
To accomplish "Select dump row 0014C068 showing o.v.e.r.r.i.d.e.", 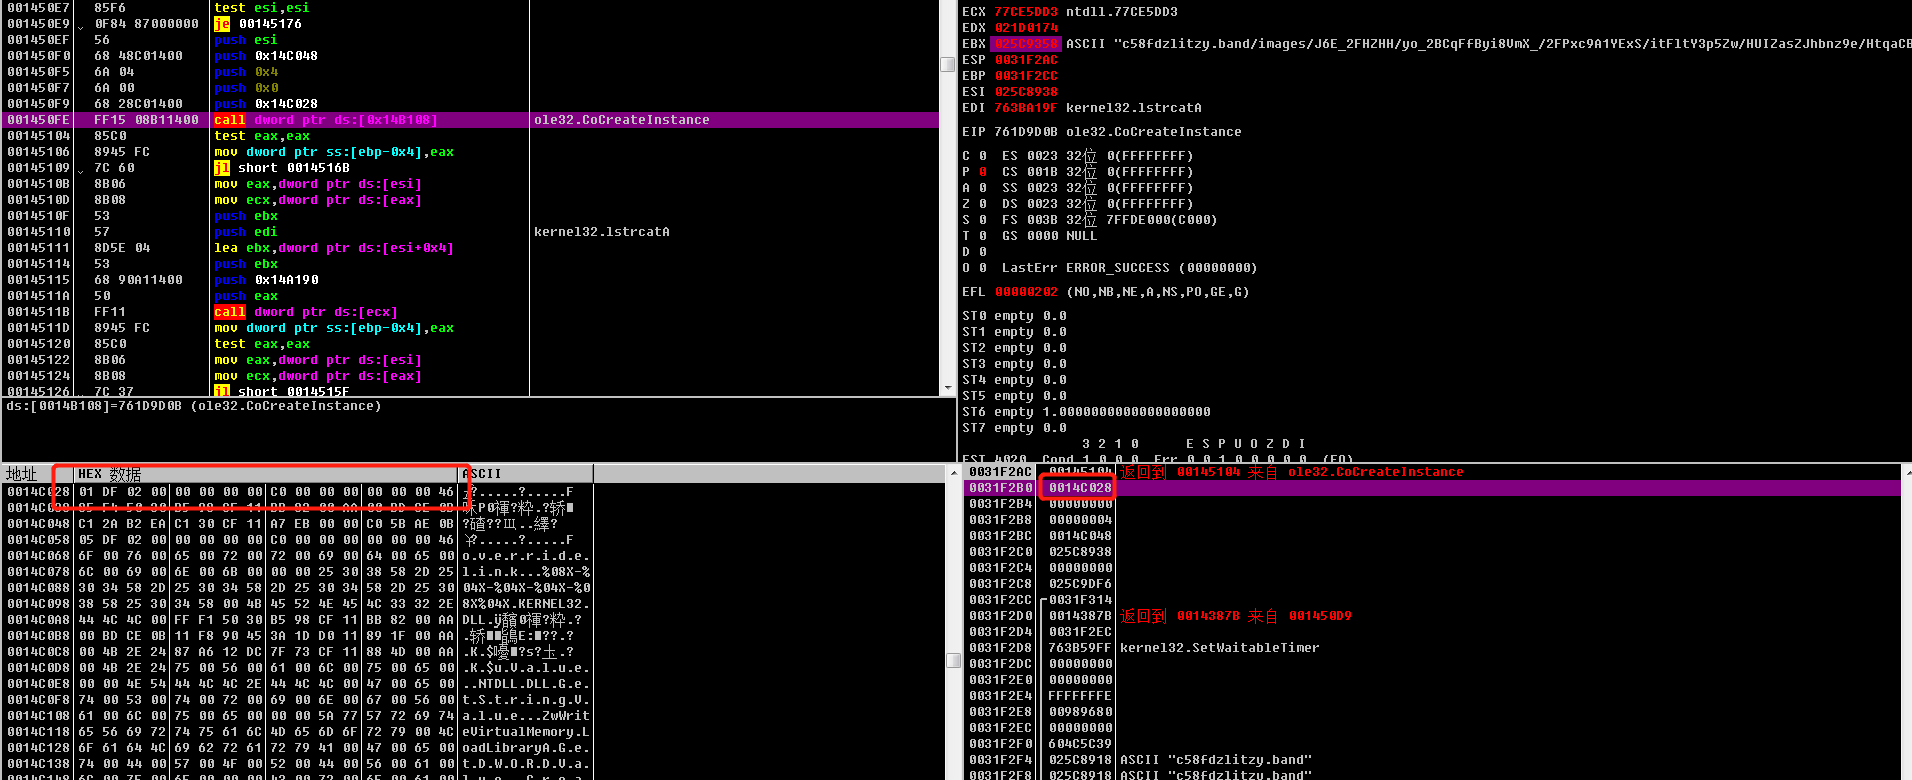I will point(298,556).
